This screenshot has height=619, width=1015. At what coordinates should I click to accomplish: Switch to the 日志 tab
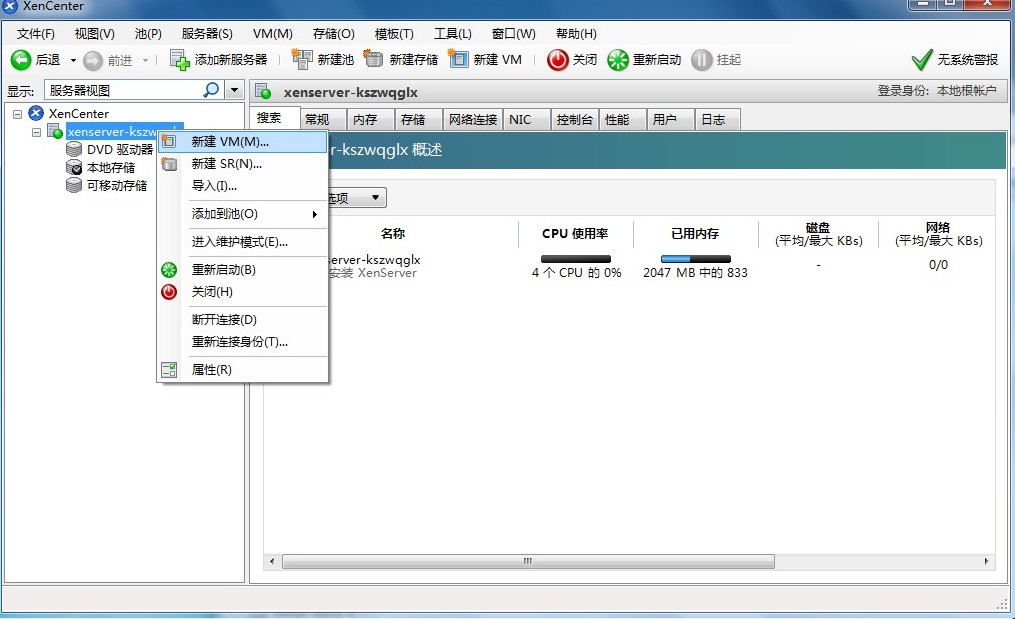(718, 119)
